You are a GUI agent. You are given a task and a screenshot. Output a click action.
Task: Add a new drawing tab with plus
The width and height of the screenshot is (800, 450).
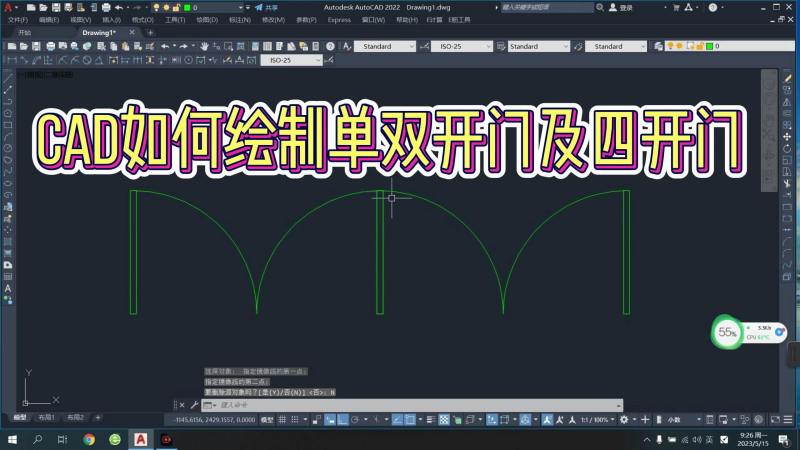coord(150,33)
